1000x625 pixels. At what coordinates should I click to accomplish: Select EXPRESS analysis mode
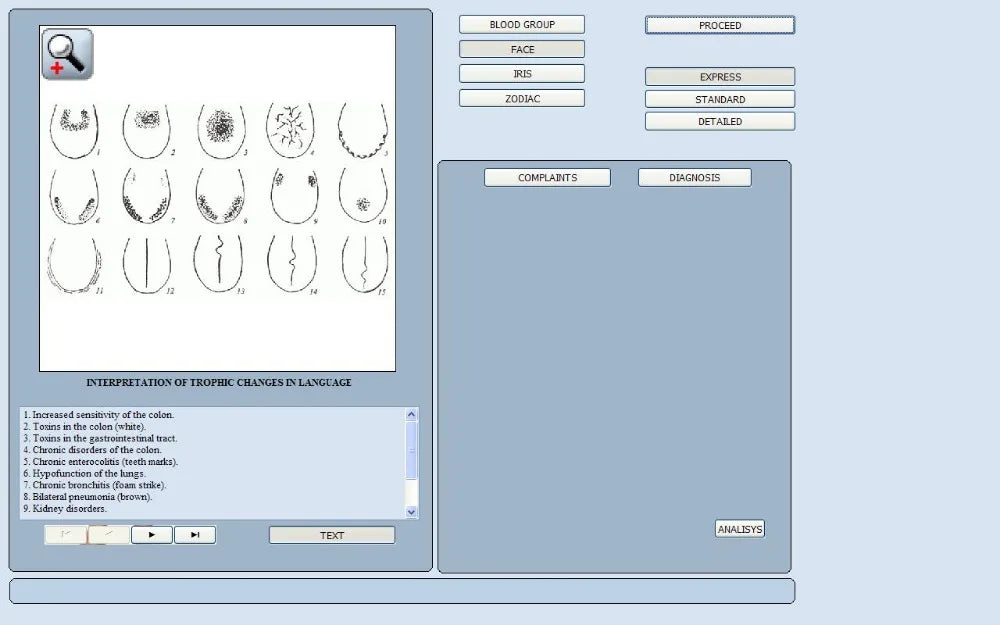720,77
